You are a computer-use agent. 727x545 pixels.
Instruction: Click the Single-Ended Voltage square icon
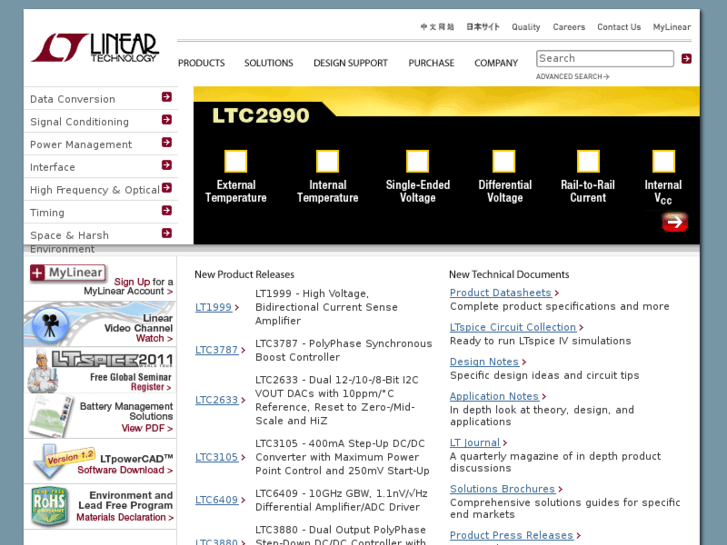(x=417, y=161)
